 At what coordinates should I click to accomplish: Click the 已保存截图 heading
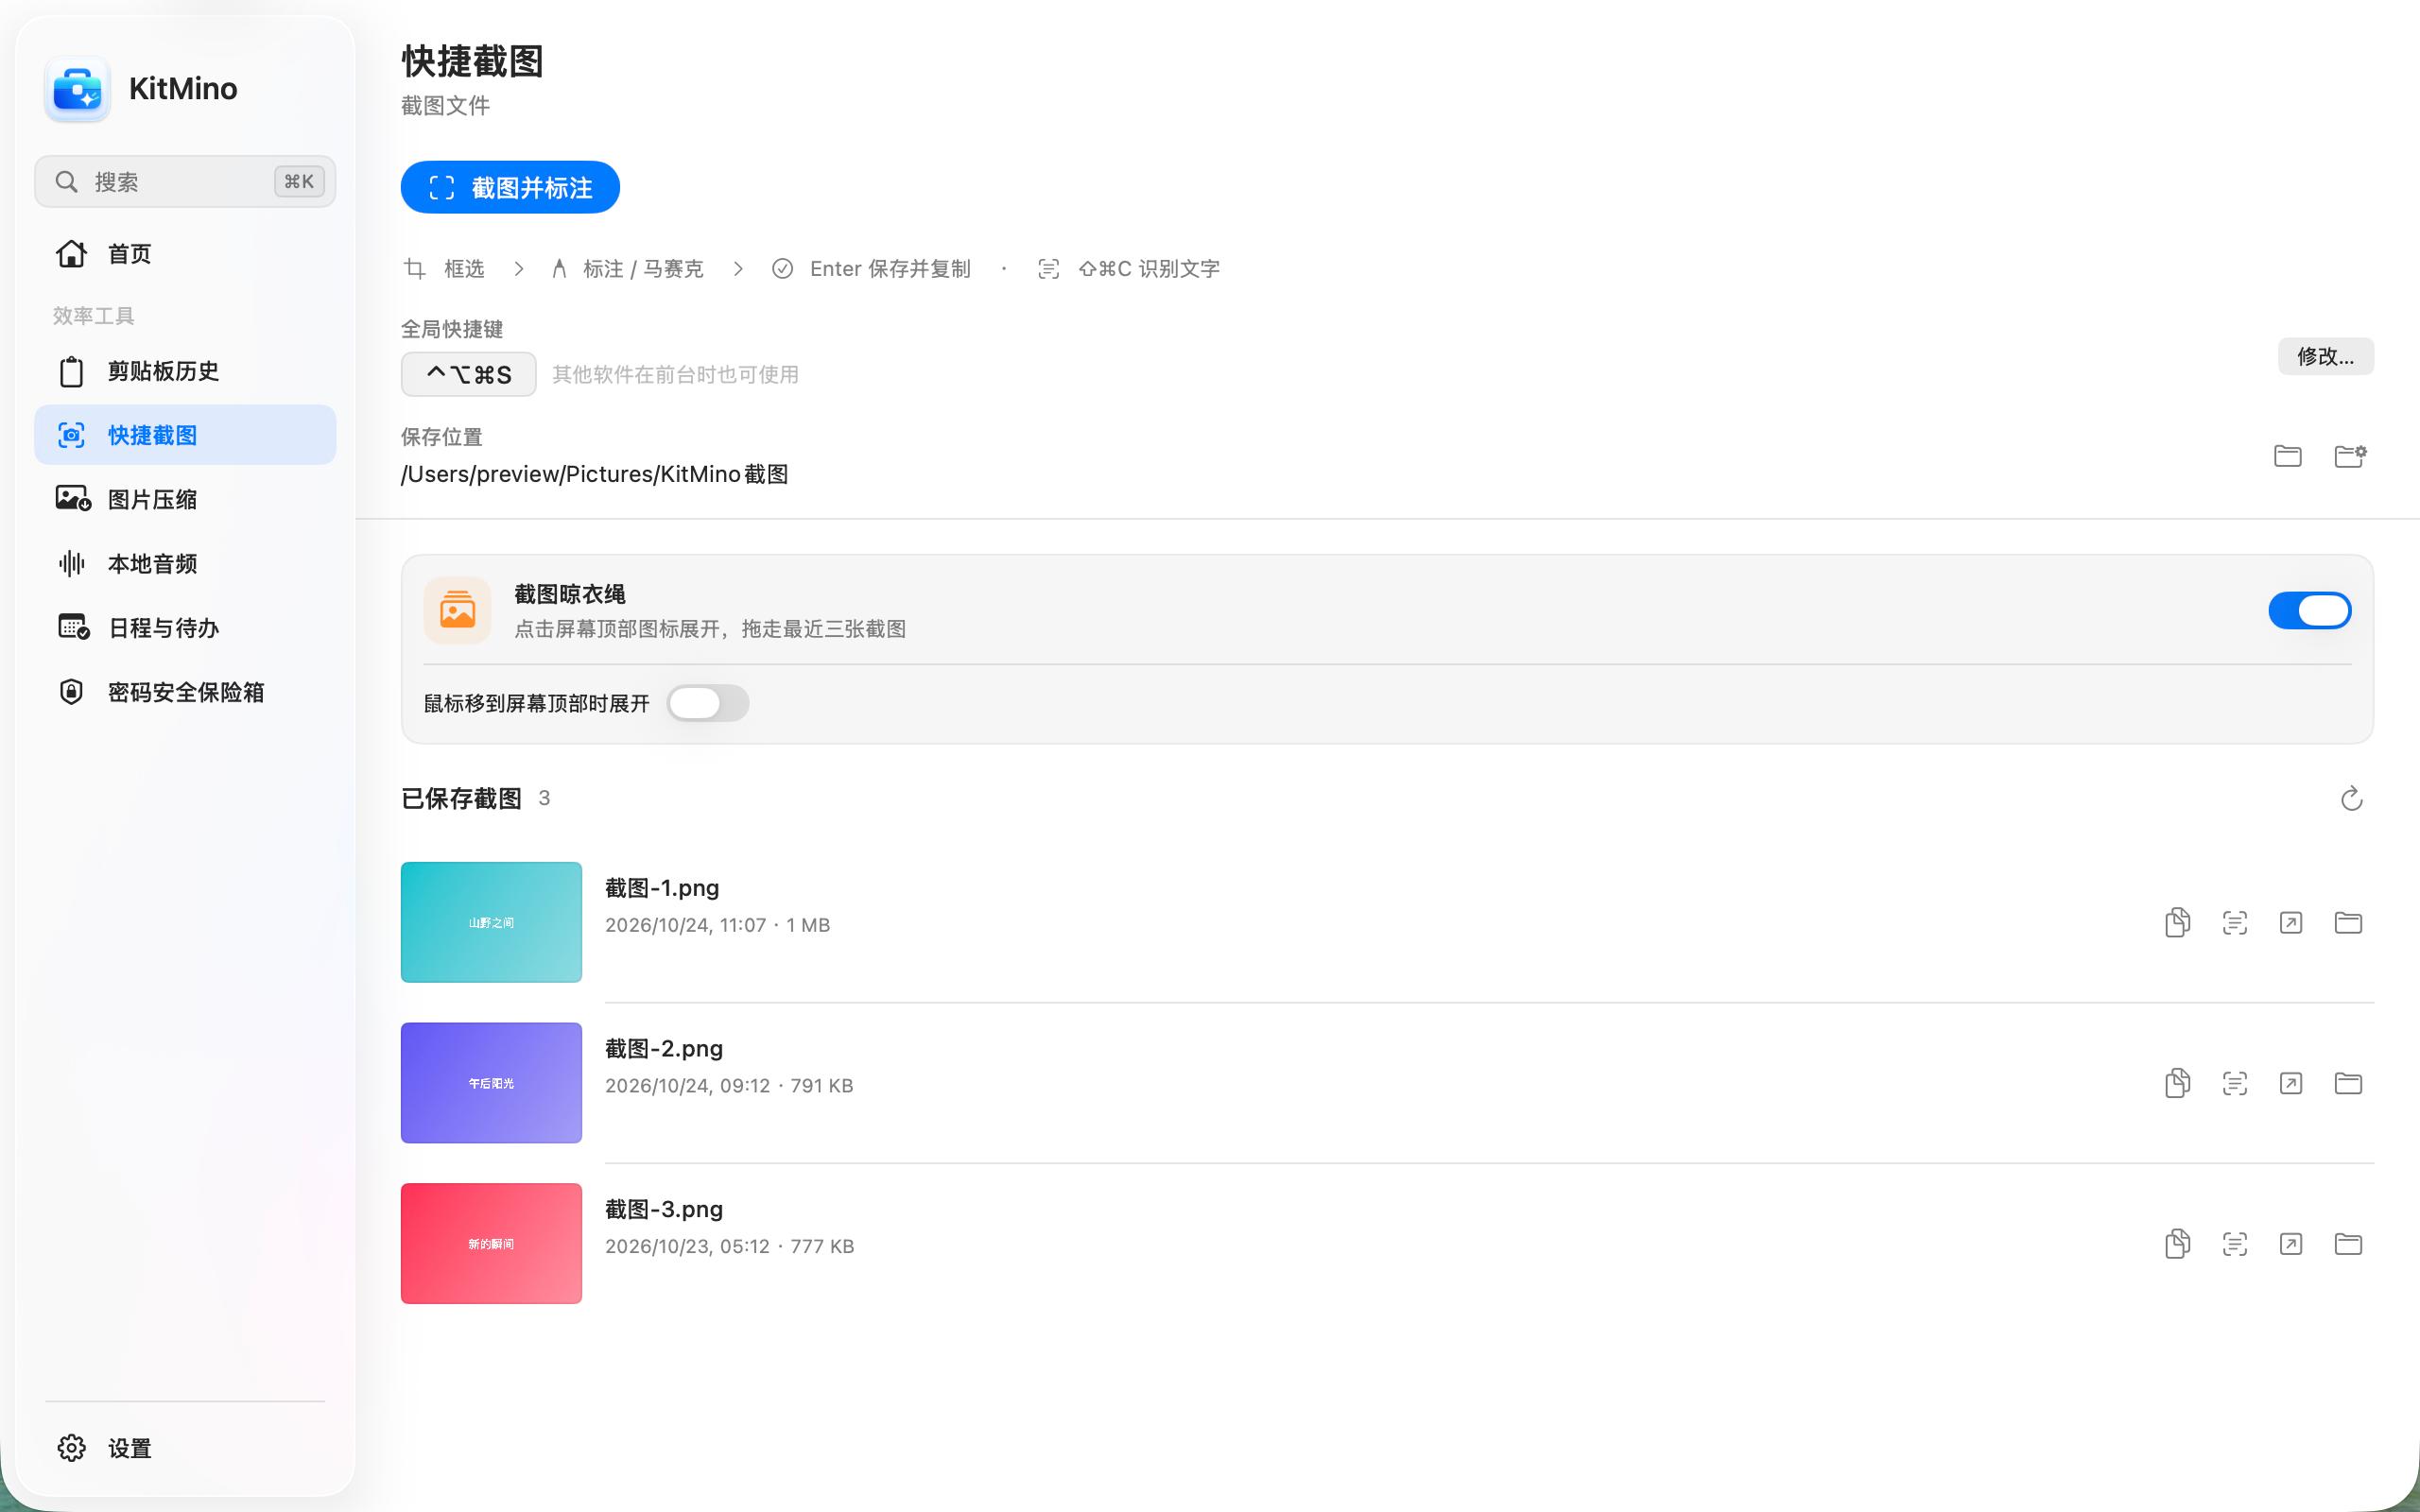461,798
